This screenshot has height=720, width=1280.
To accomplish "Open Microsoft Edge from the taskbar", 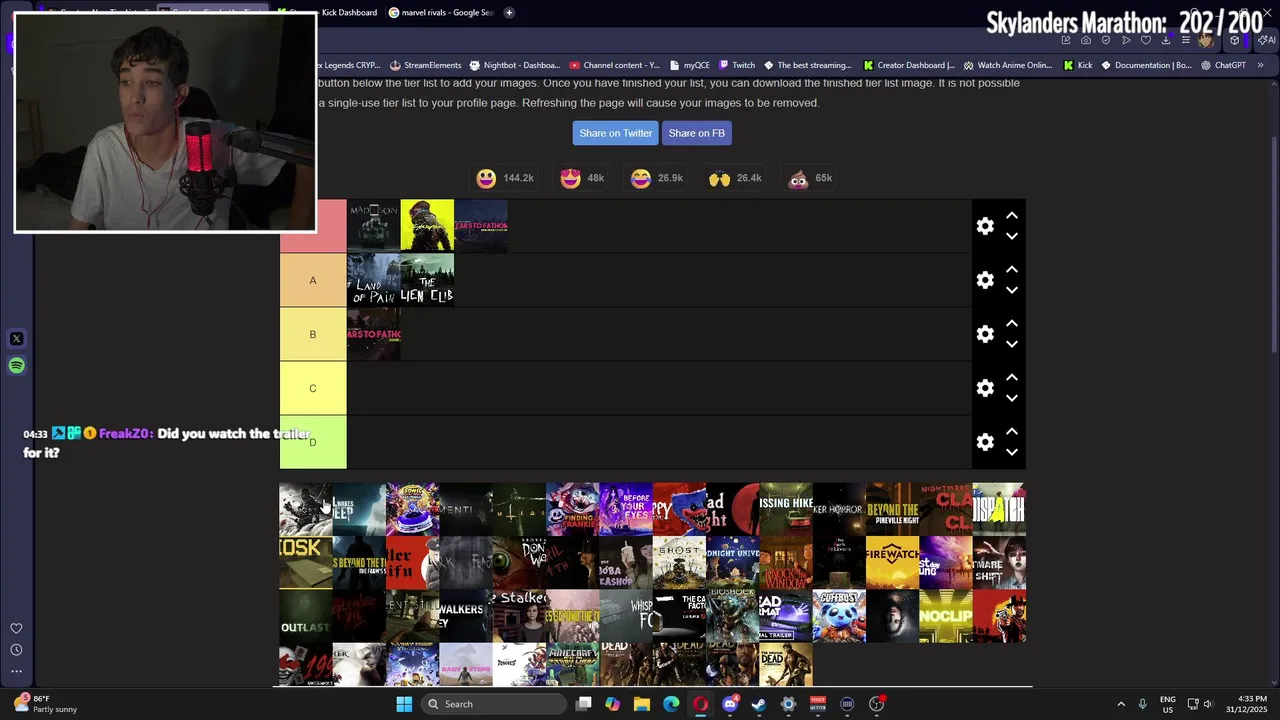I will point(671,704).
